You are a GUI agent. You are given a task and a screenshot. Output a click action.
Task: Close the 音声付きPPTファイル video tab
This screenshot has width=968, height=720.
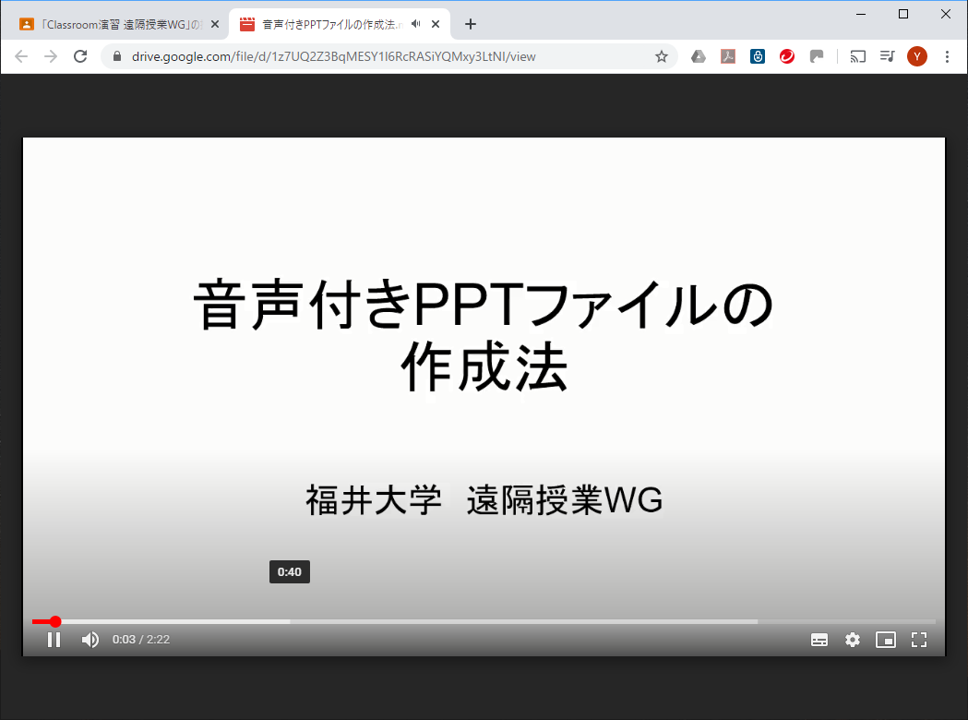click(x=435, y=25)
